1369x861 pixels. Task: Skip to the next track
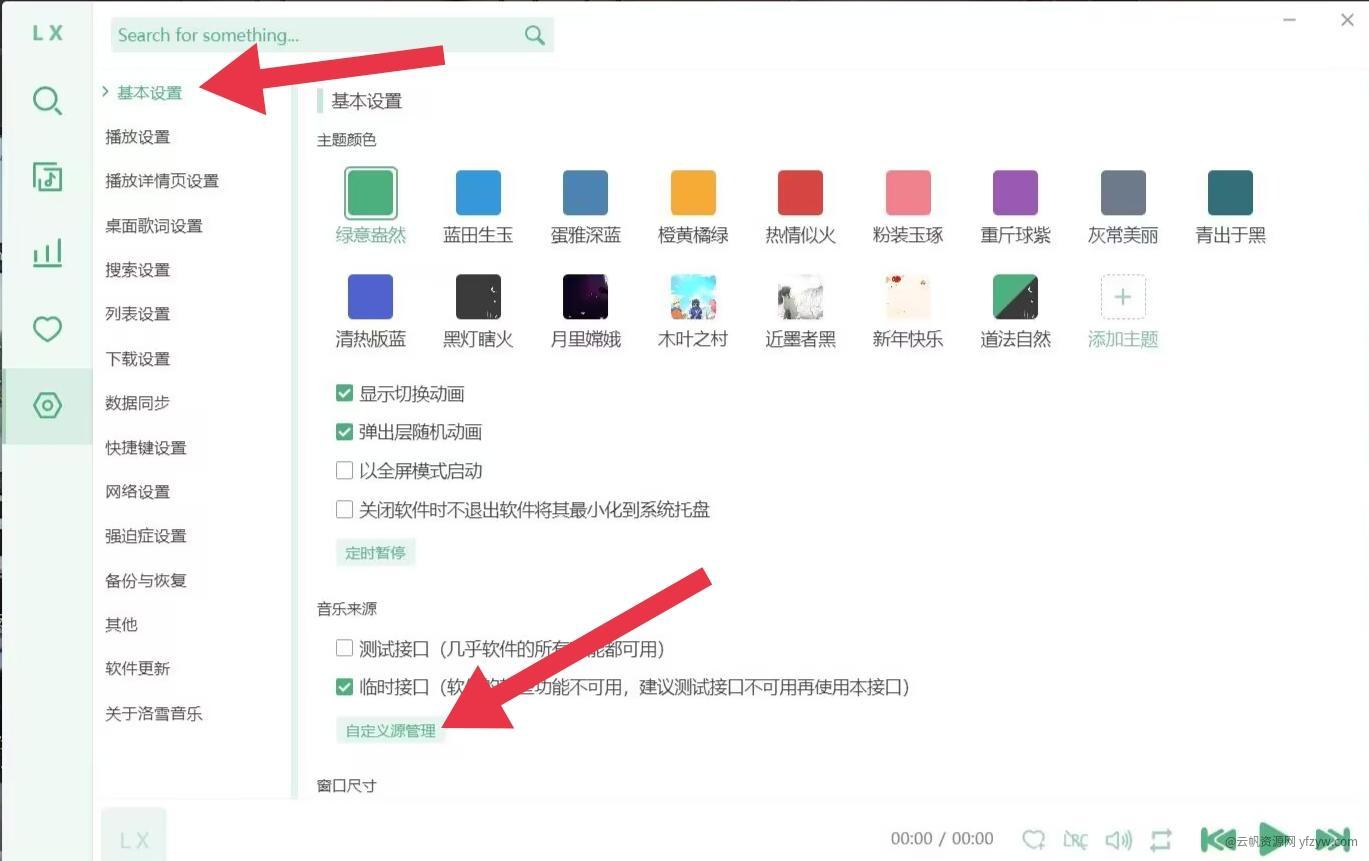point(1332,839)
